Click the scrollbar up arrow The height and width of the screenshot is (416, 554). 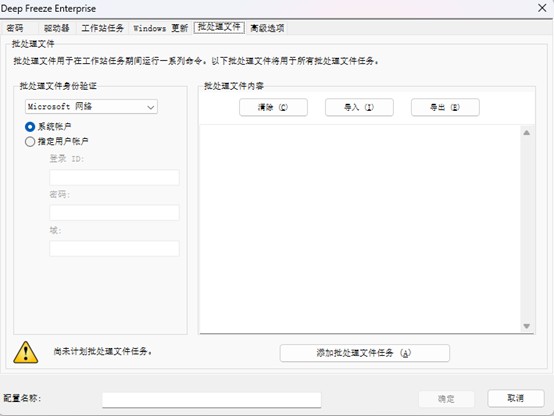pyautogui.click(x=526, y=133)
